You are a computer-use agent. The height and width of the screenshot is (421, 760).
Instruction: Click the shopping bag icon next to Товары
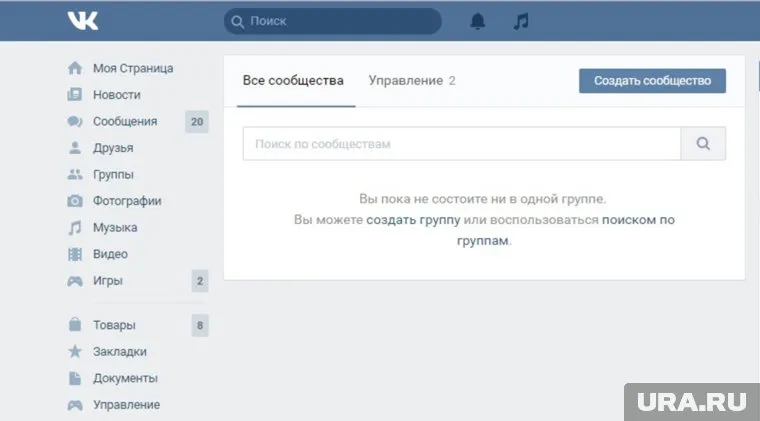[75, 324]
